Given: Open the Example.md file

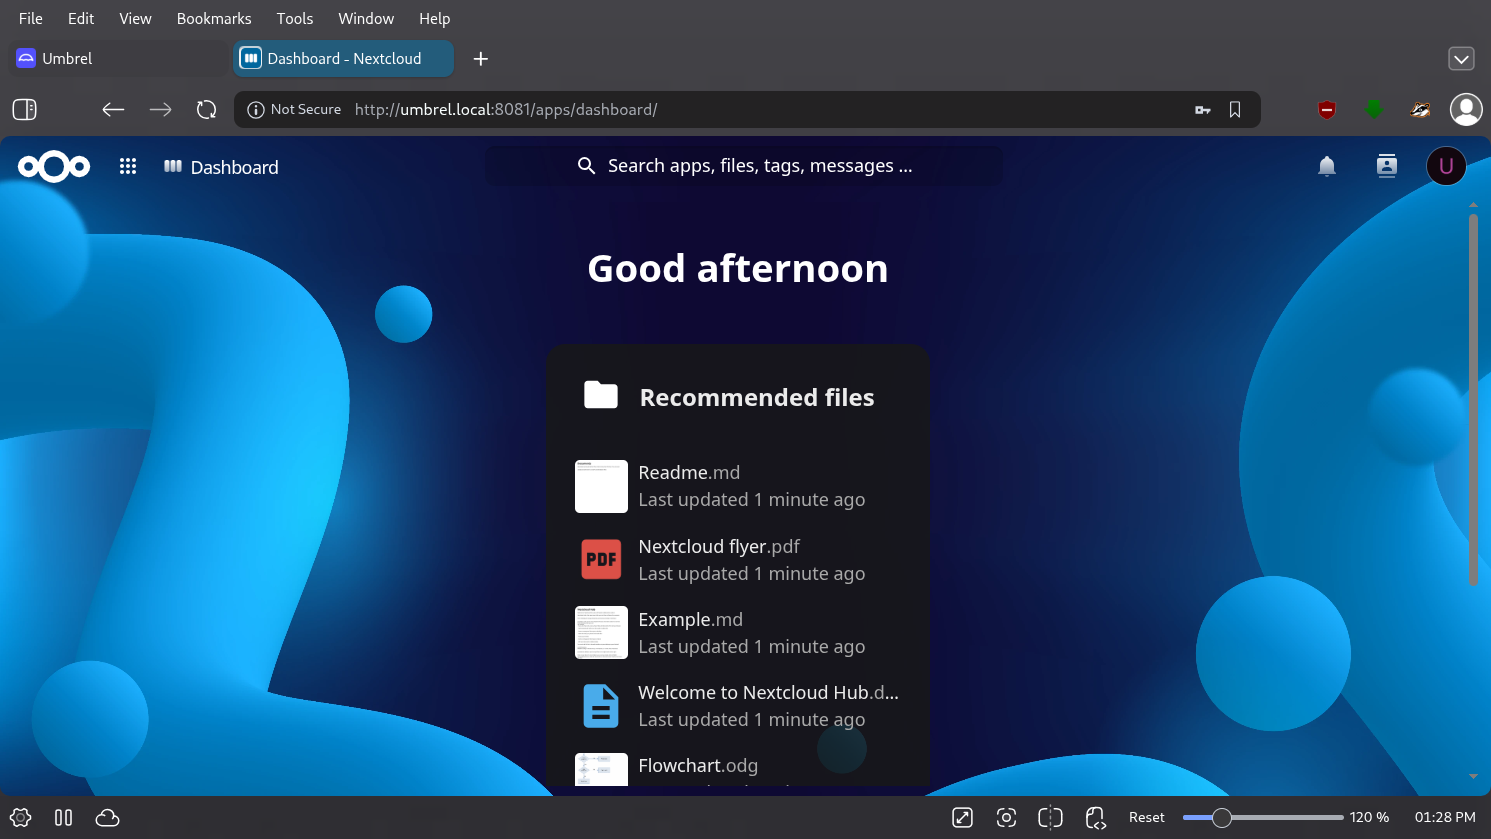Looking at the screenshot, I should [x=738, y=633].
